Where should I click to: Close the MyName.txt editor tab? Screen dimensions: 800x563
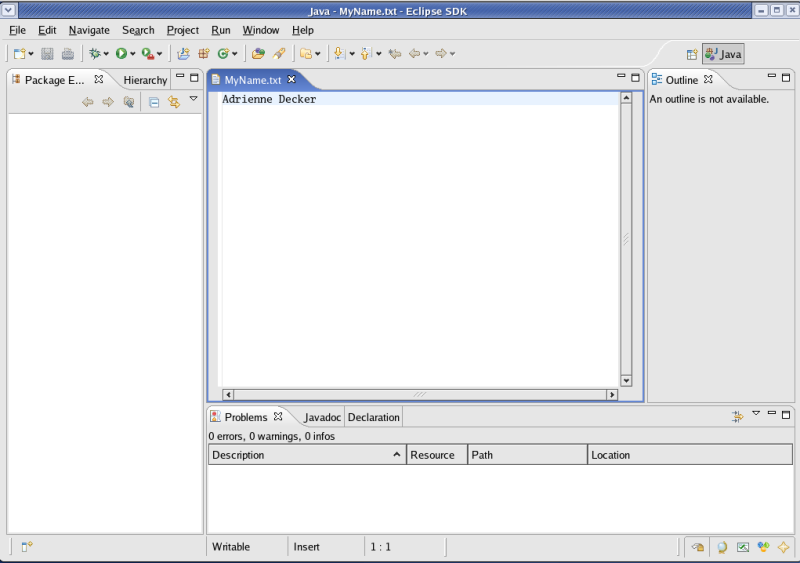click(x=292, y=79)
